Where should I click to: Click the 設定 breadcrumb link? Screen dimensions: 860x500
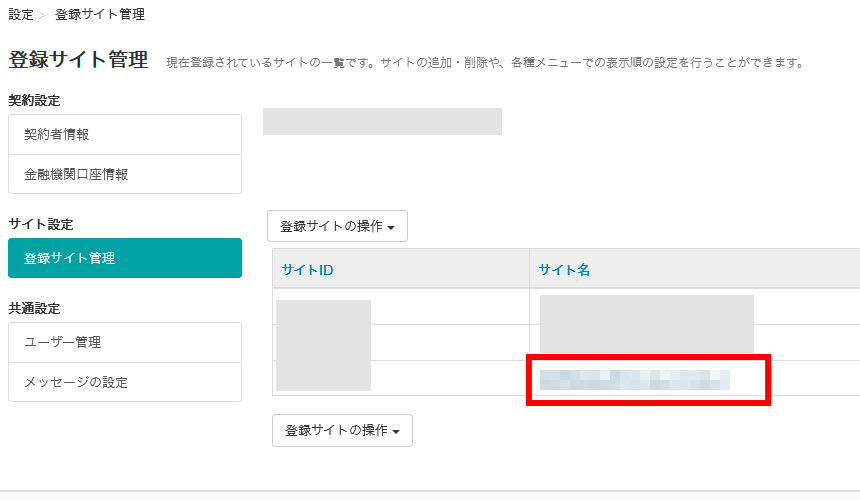pyautogui.click(x=21, y=15)
